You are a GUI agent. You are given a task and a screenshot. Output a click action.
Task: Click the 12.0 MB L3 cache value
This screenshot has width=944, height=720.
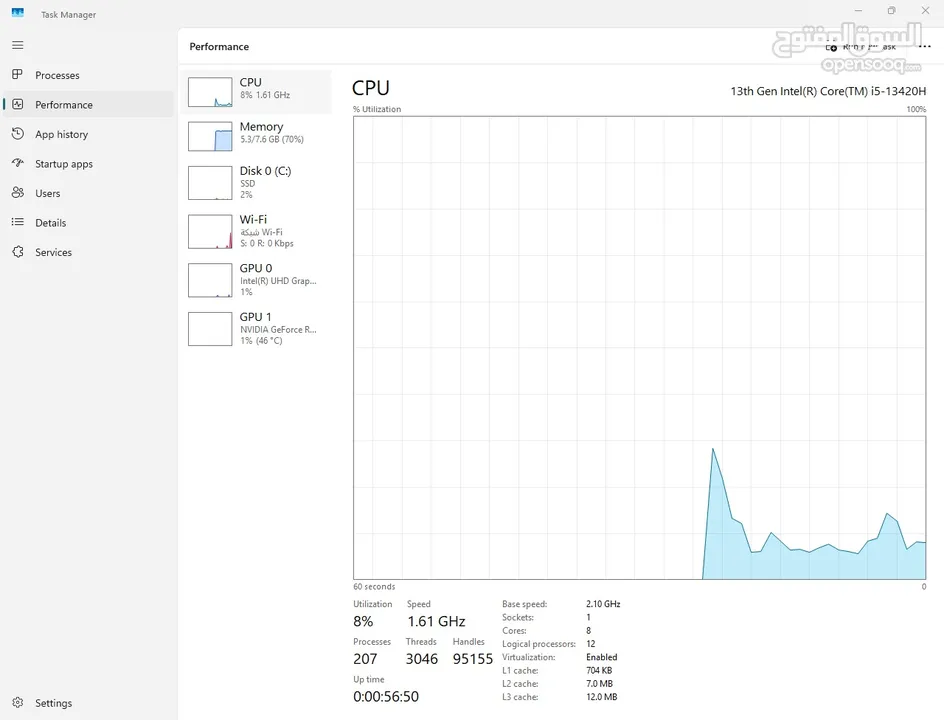(x=601, y=697)
